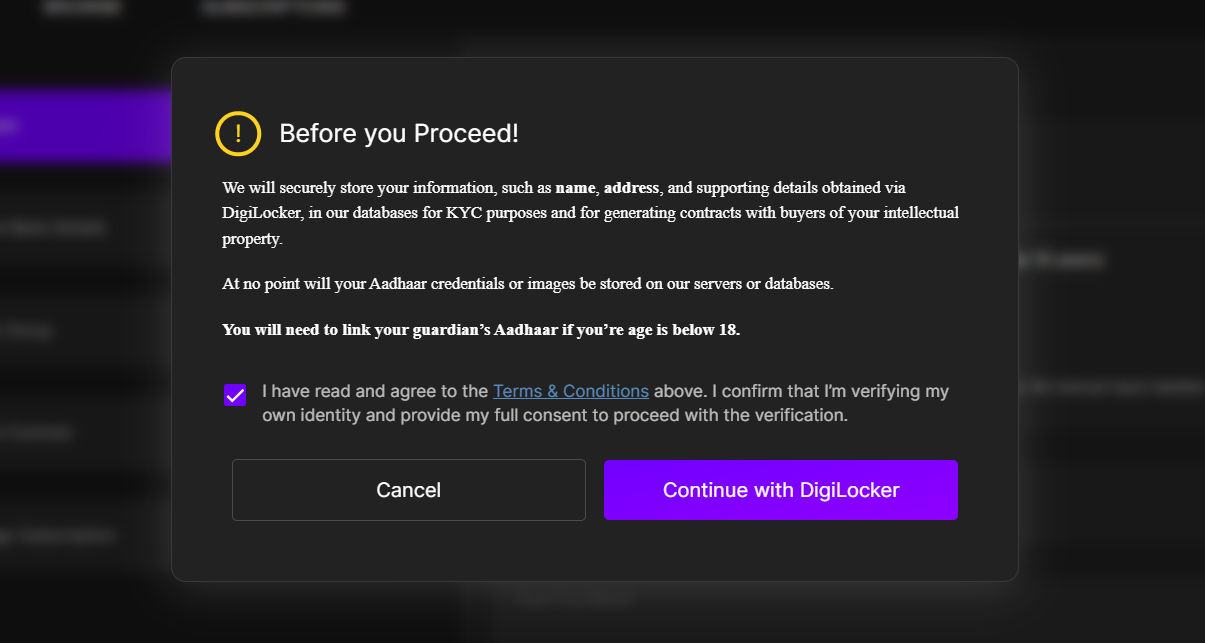Click the yellow exclamation warning icon
1205x643 pixels.
[238, 134]
